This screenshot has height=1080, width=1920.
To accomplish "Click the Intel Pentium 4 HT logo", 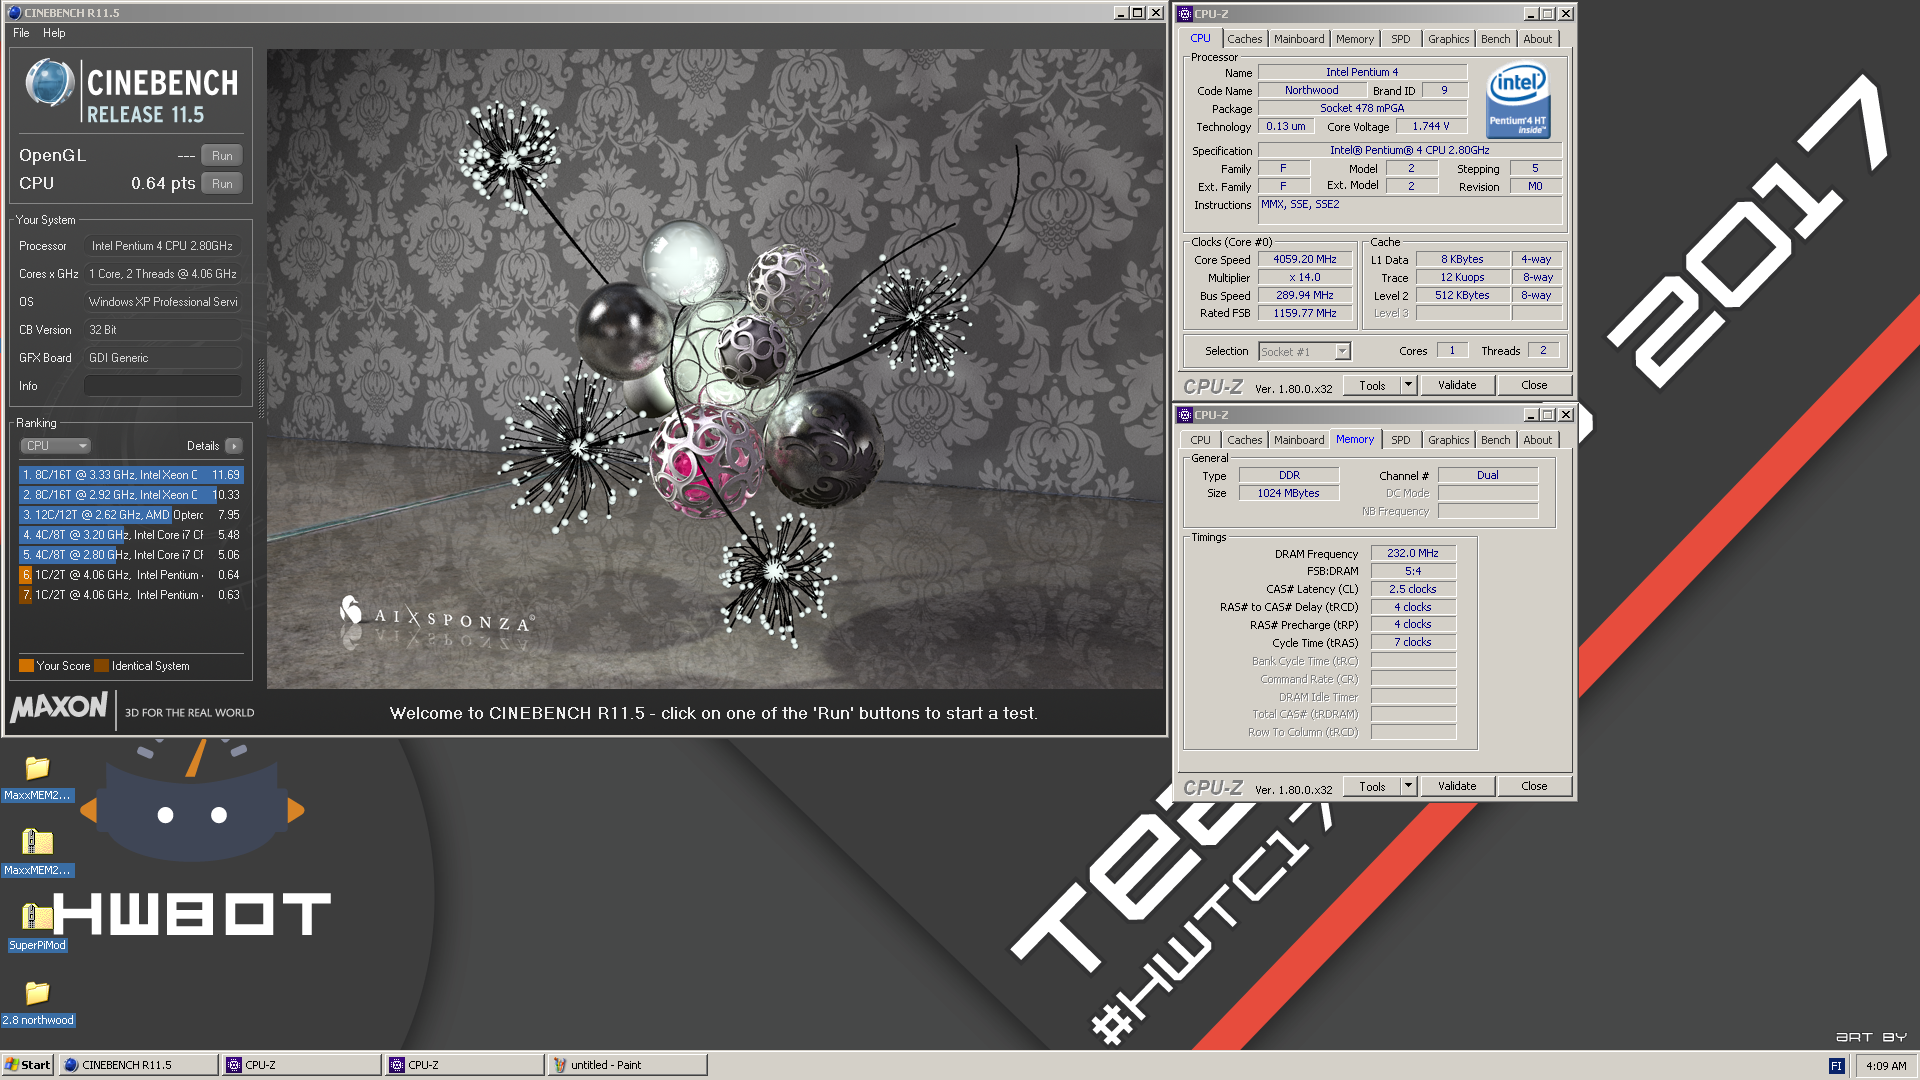I will pyautogui.click(x=1518, y=100).
